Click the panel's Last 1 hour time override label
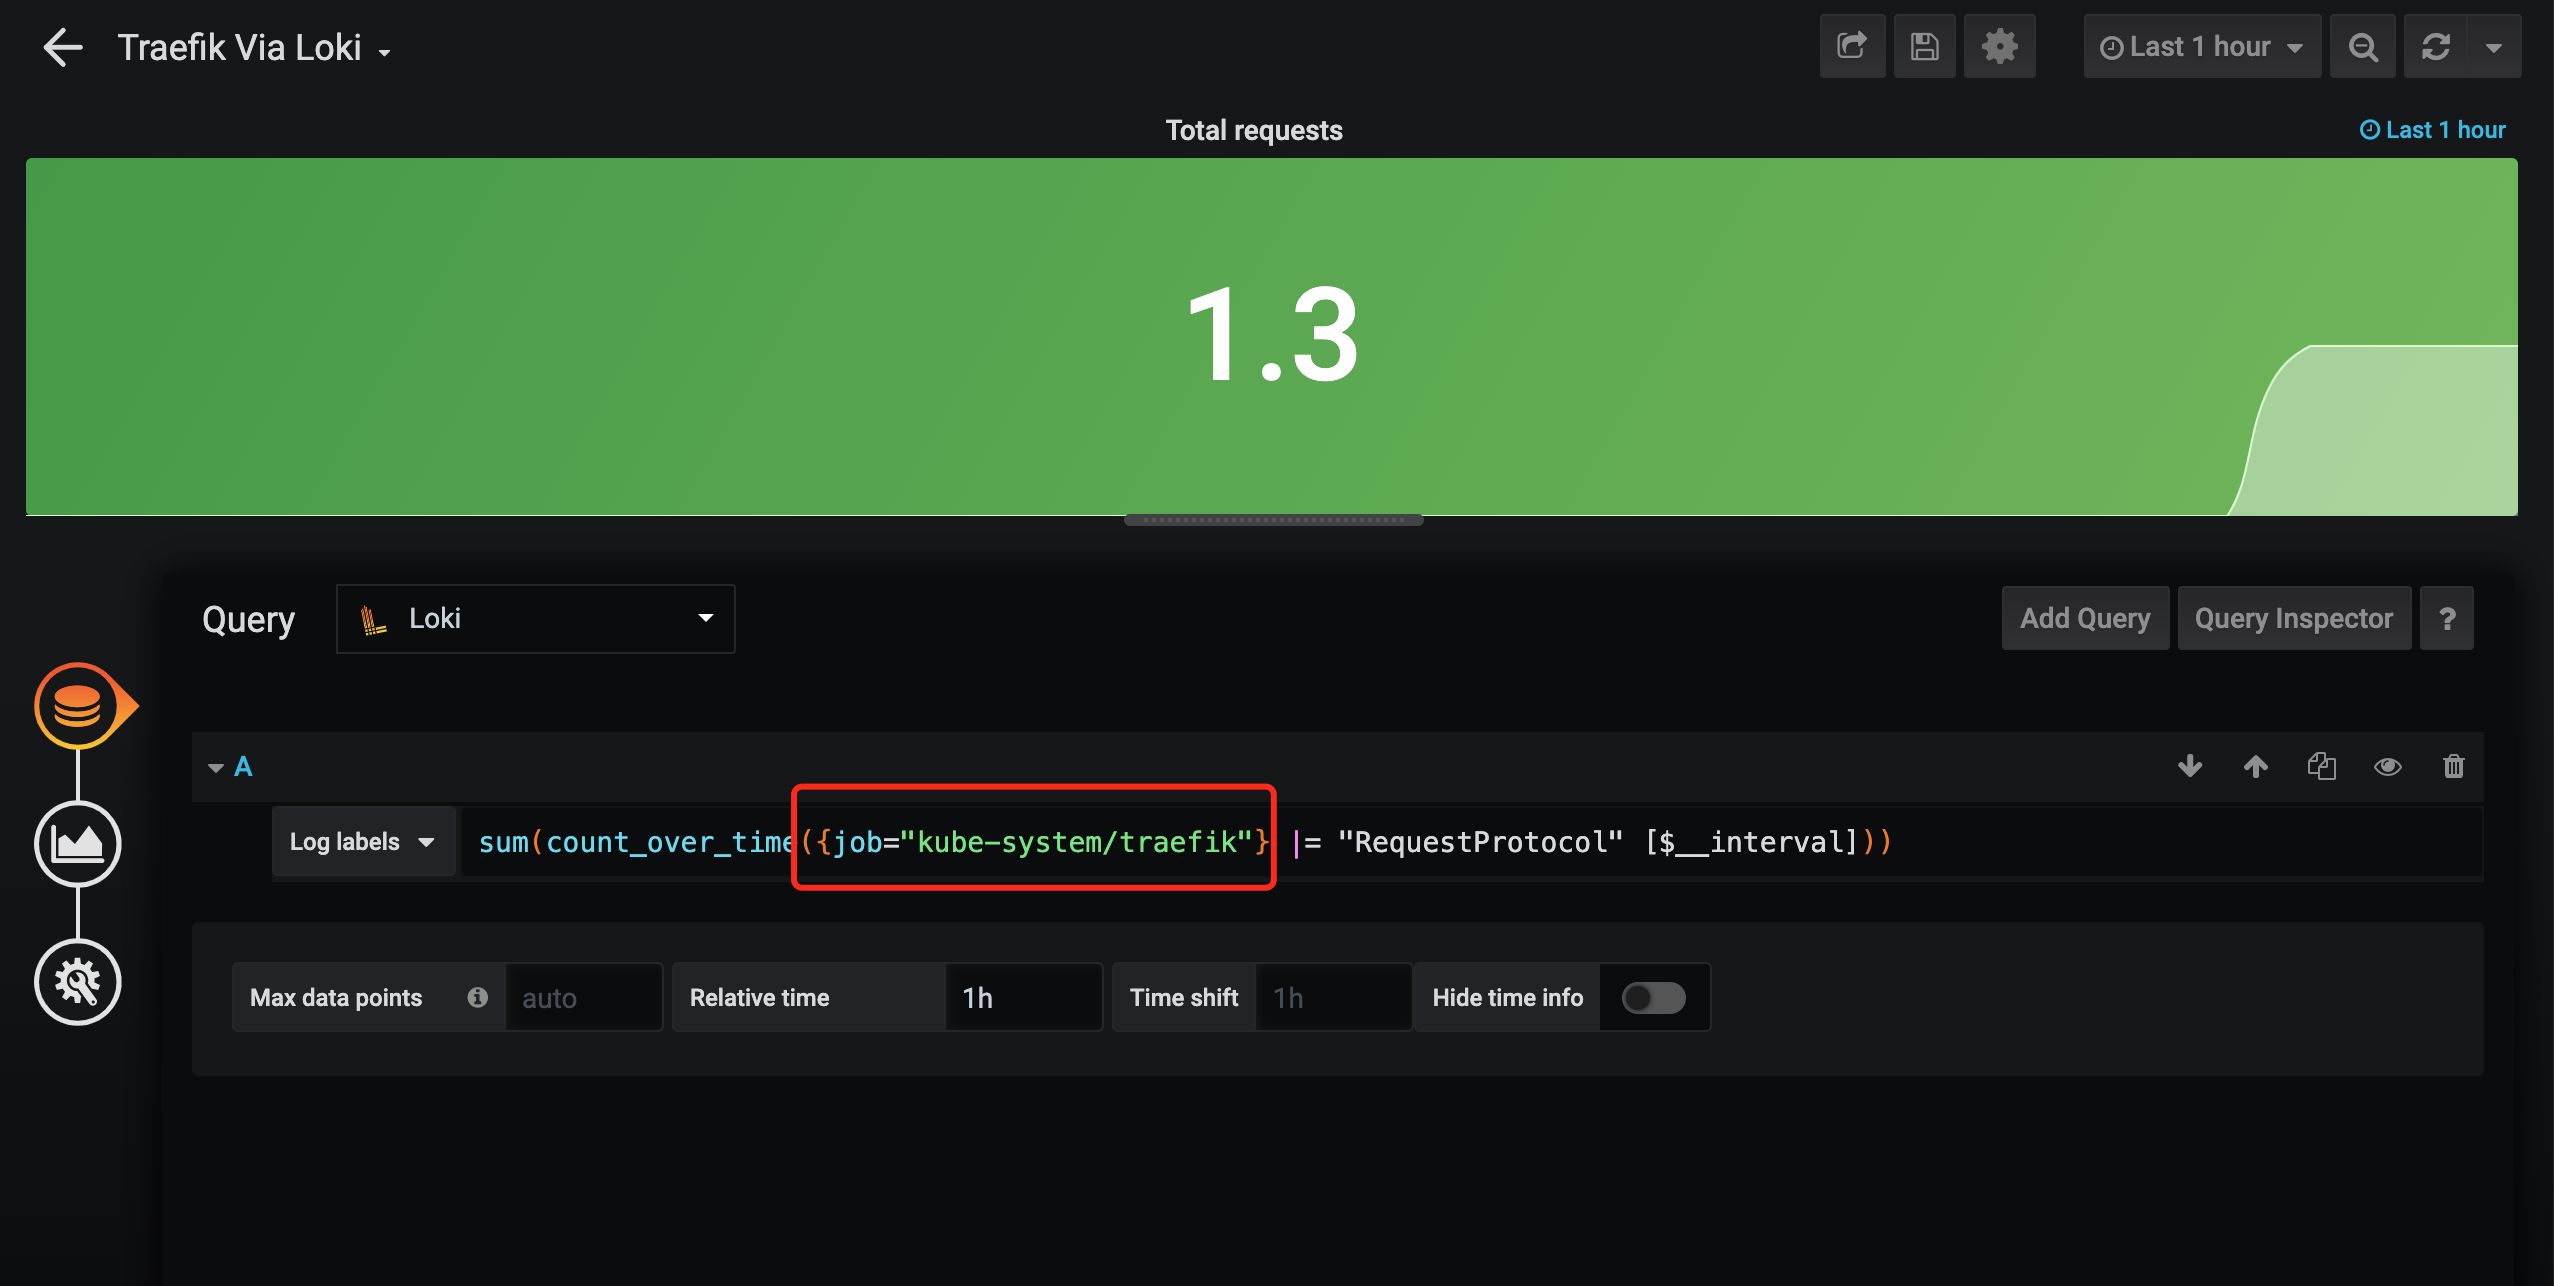The image size is (2554, 1286). pyautogui.click(x=2432, y=130)
